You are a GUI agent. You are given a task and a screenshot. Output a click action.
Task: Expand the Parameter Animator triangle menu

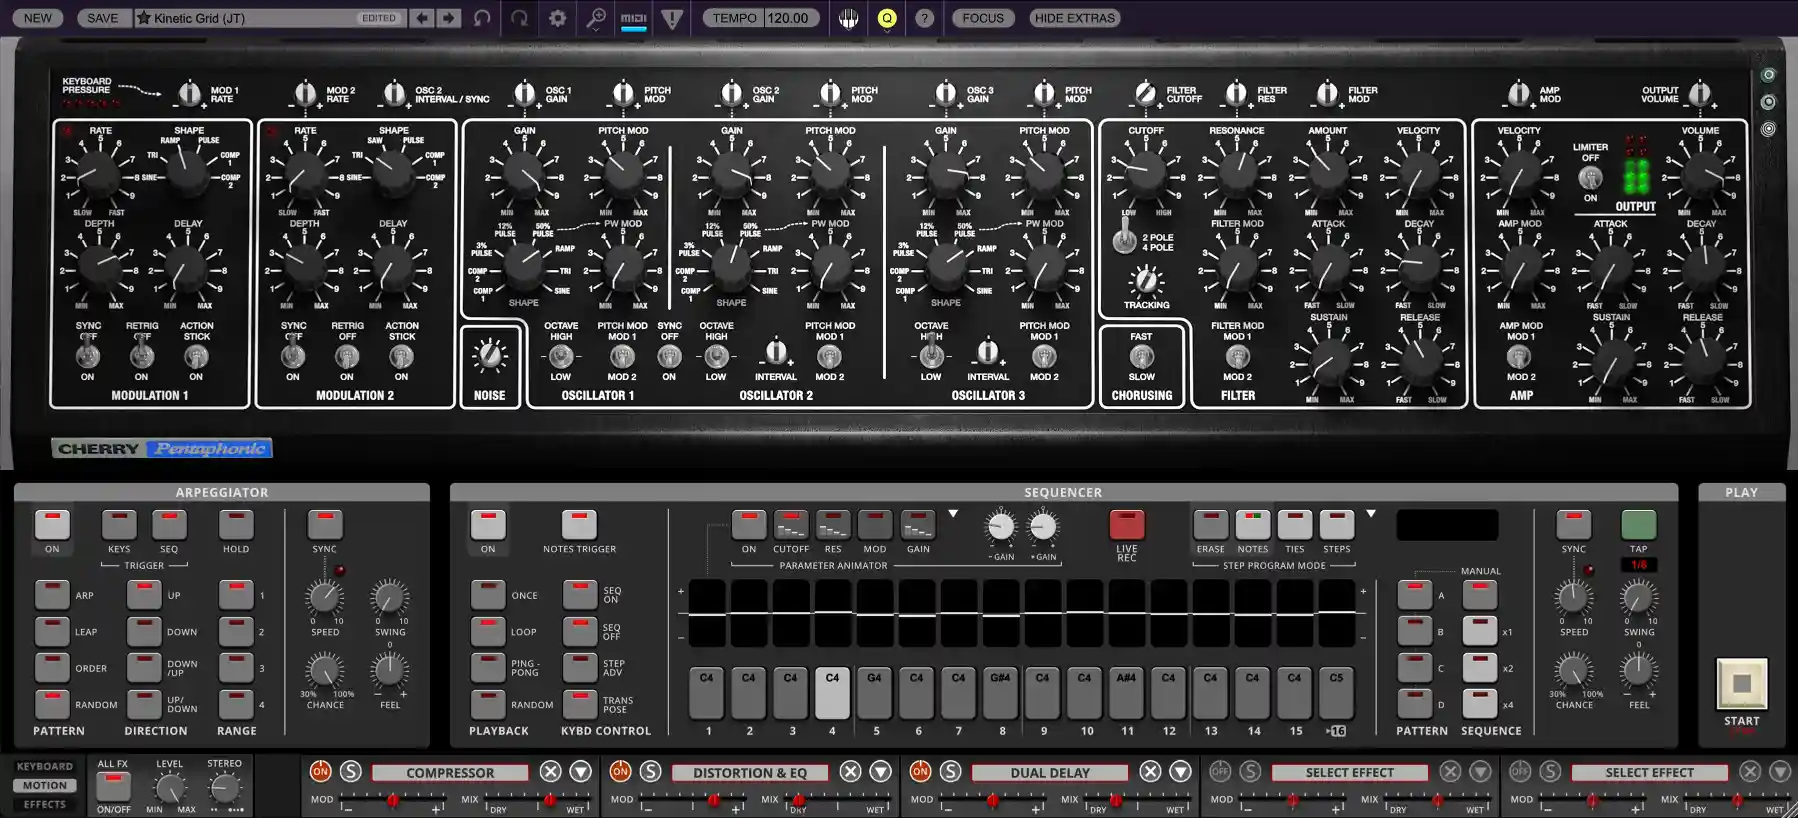[x=953, y=514]
